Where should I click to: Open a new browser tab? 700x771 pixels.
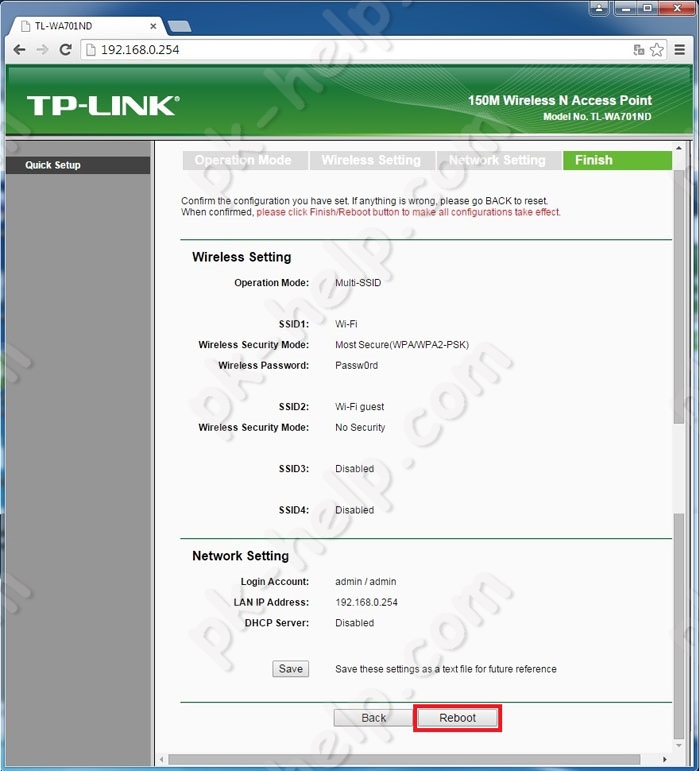[179, 26]
